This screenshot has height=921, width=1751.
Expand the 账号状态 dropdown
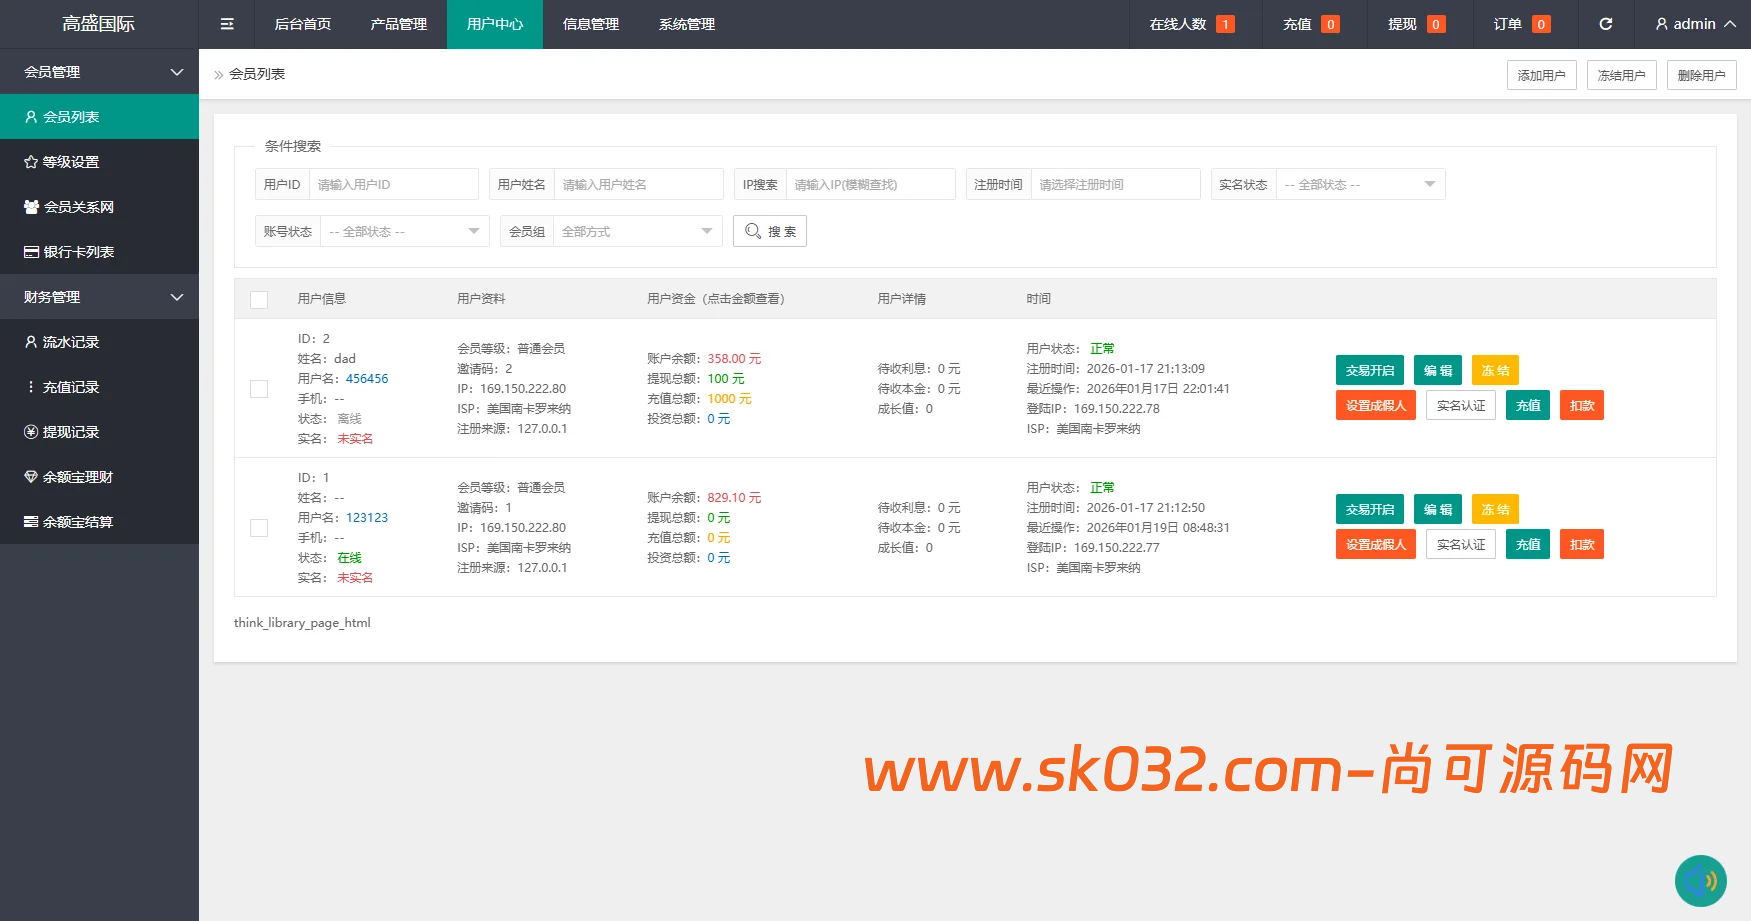point(403,231)
